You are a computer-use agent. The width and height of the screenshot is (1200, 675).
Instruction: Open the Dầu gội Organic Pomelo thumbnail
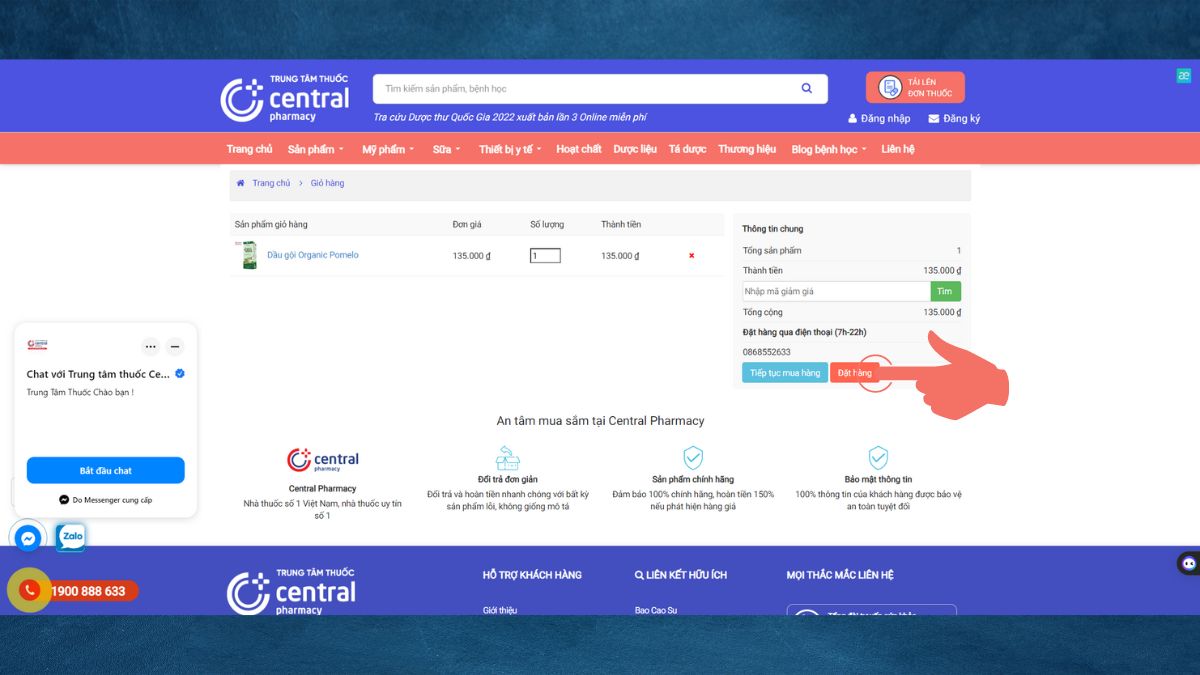tap(249, 255)
